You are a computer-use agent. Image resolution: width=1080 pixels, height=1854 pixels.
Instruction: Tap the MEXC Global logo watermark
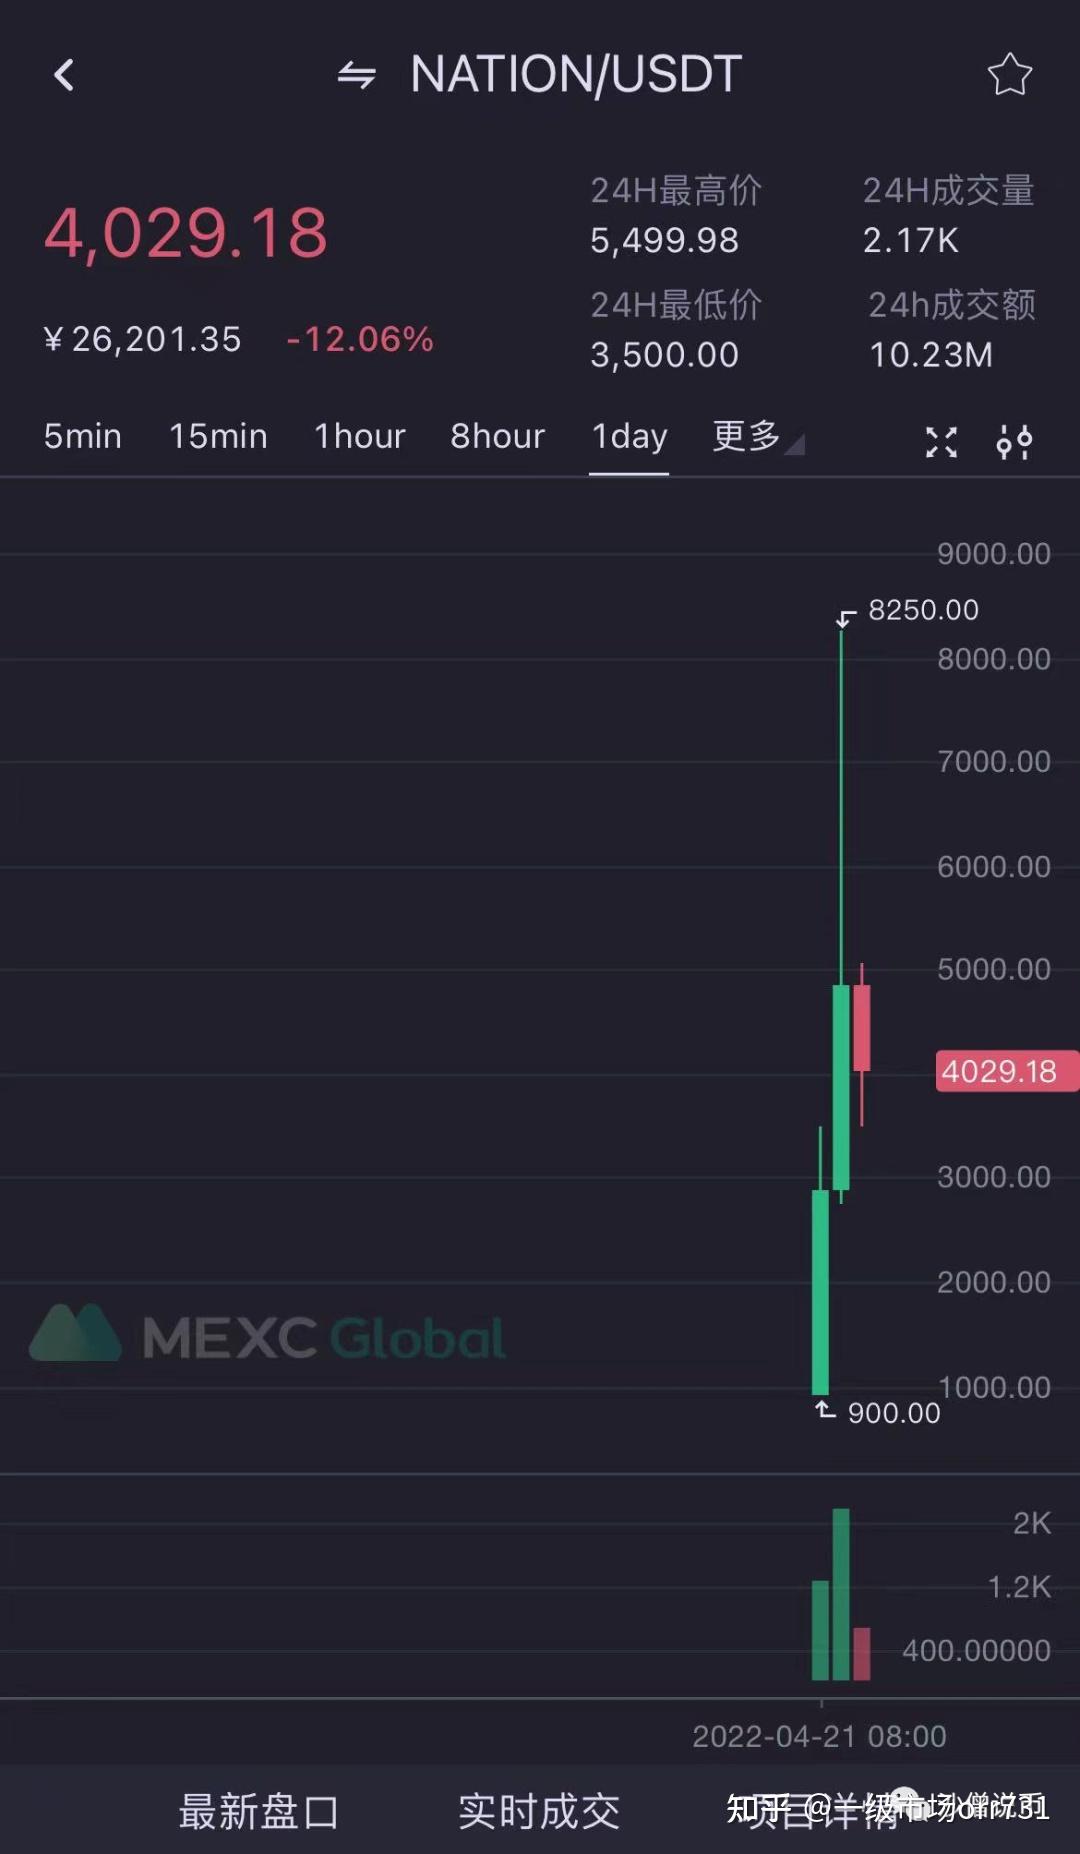pyautogui.click(x=268, y=1334)
